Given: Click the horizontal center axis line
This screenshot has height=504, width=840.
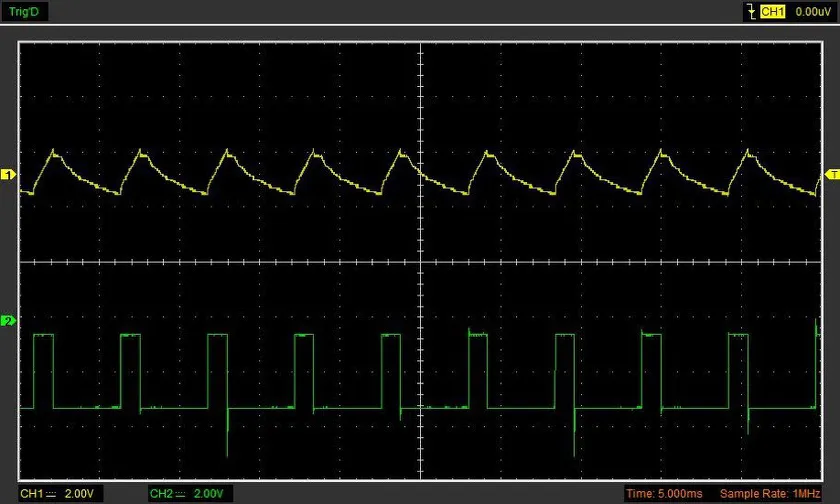Looking at the screenshot, I should 421,262.
